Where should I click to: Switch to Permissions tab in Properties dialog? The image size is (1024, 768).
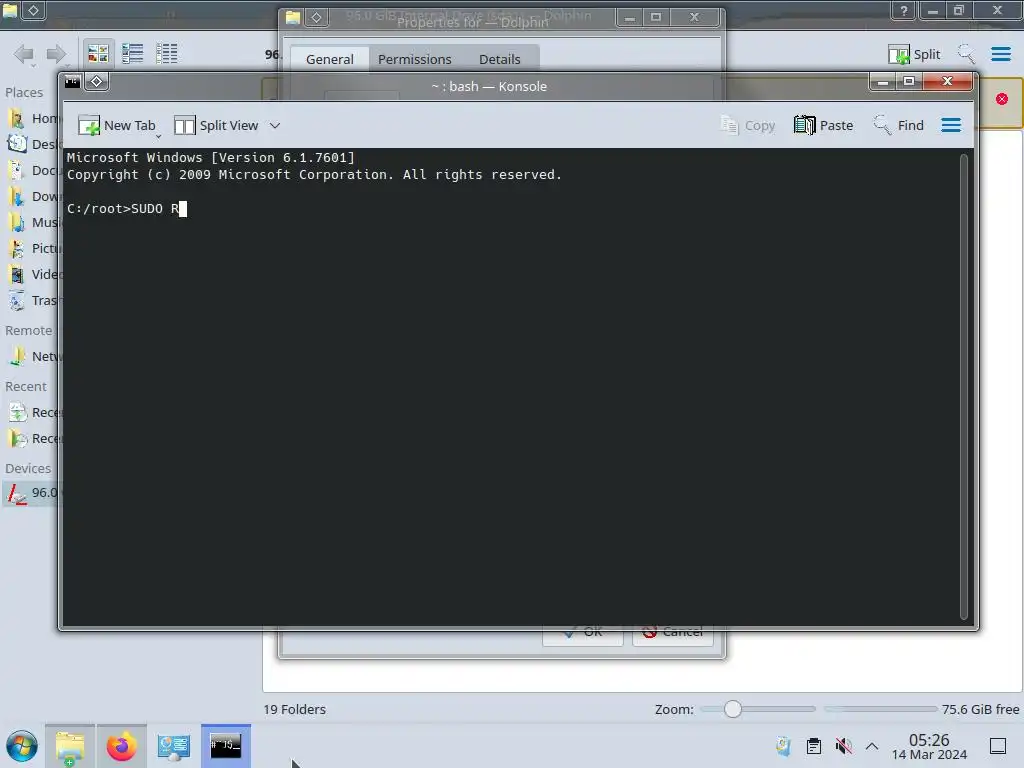click(415, 59)
